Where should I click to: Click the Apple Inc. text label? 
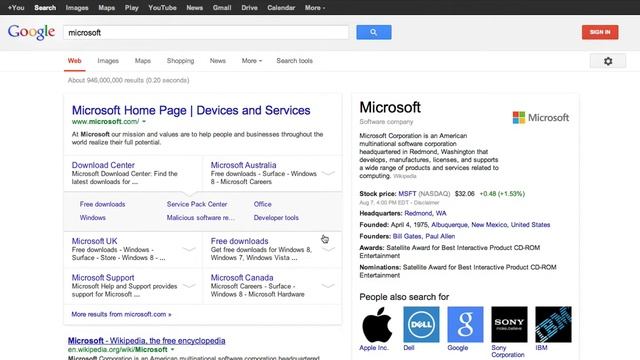374,348
